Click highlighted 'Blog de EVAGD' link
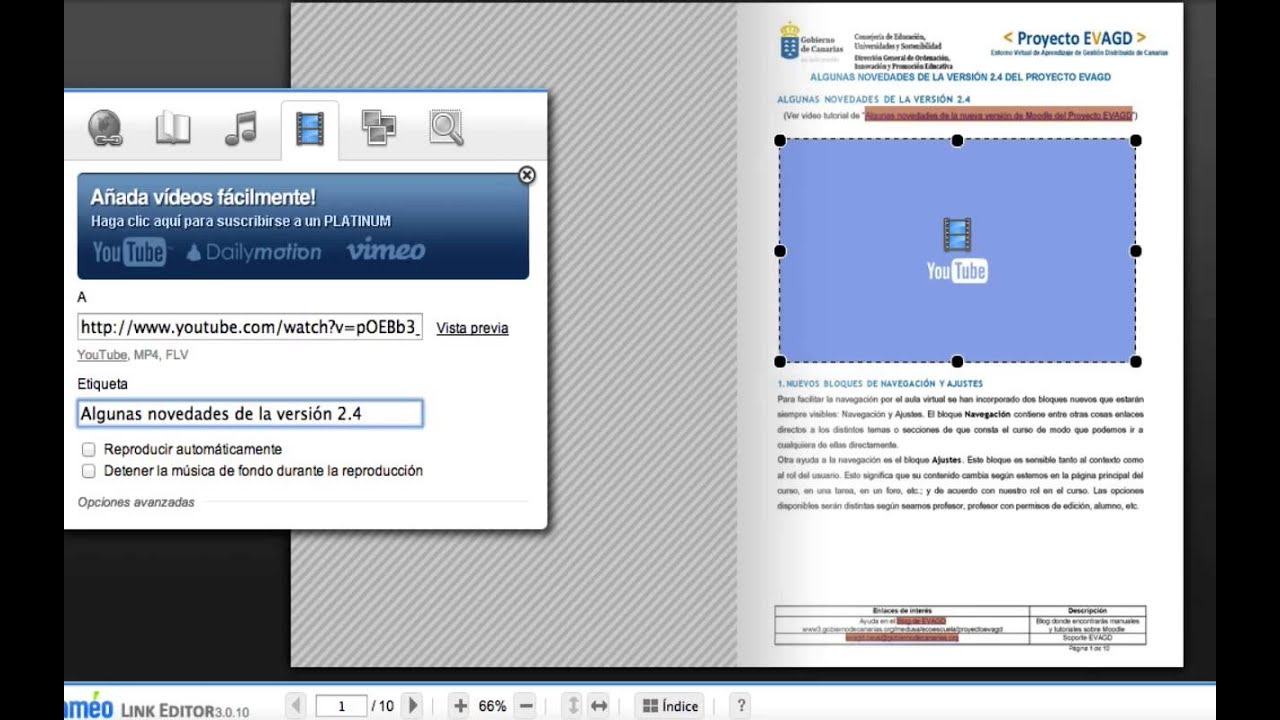This screenshot has width=1280, height=720. coord(921,621)
